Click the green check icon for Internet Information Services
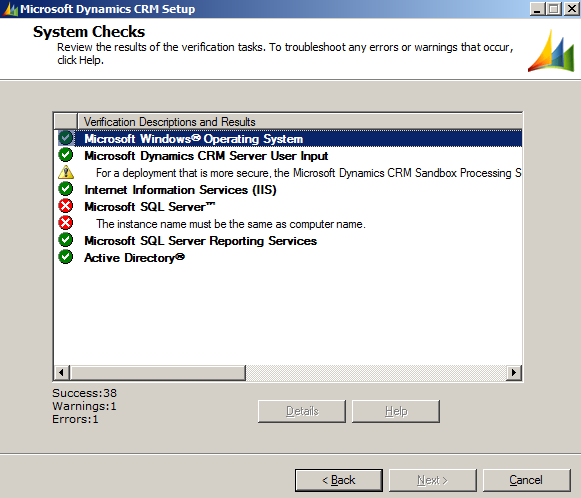Viewport: 581px width, 498px height. click(x=66, y=189)
